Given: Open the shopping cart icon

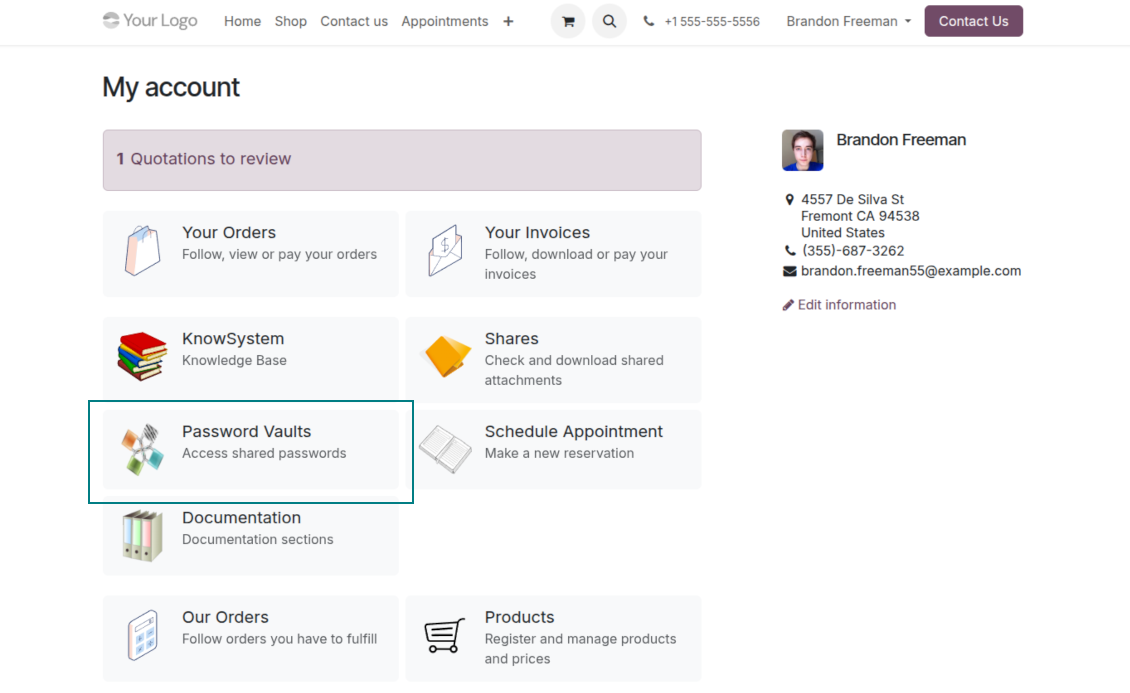Looking at the screenshot, I should 568,21.
